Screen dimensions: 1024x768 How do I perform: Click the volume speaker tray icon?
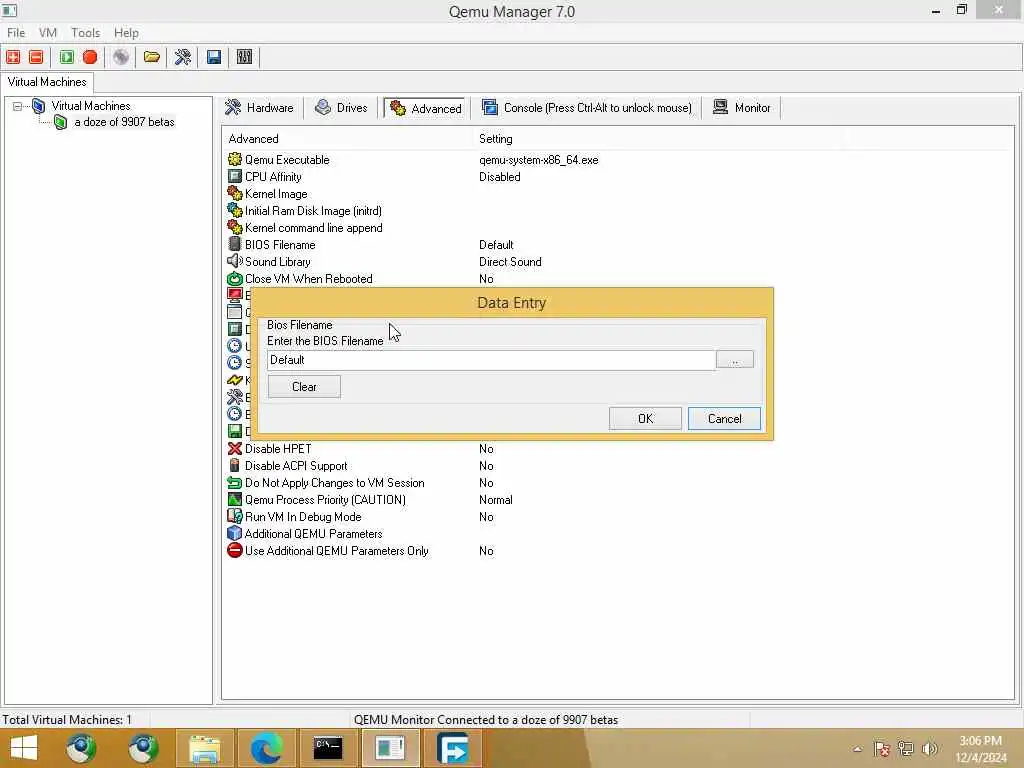pyautogui.click(x=929, y=749)
